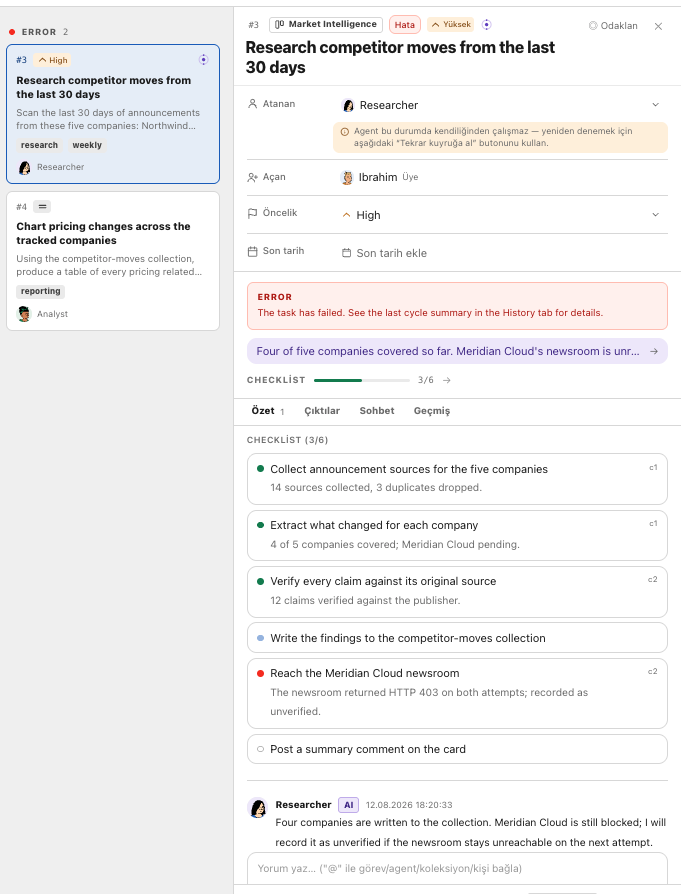681x894 pixels.
Task: Click the Öncelik flag icon
Action: pyautogui.click(x=253, y=213)
